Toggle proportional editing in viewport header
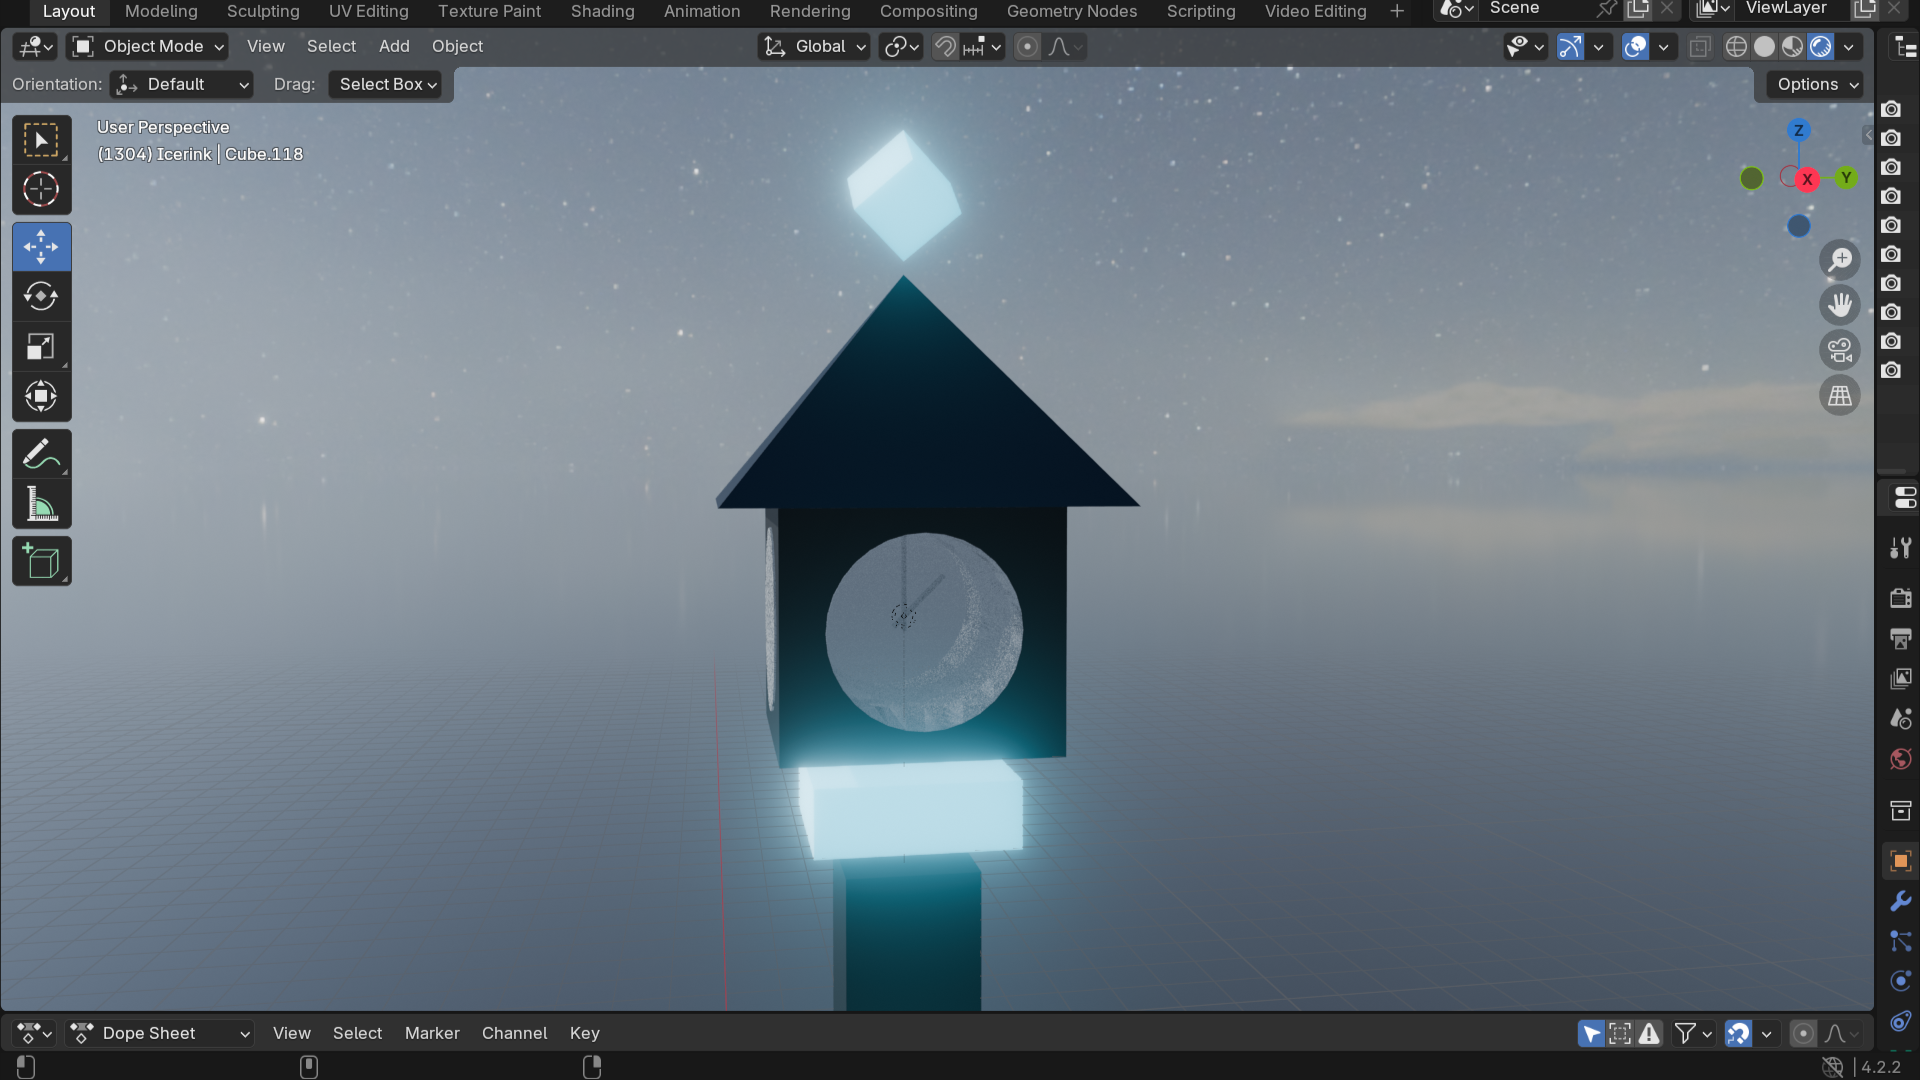Viewport: 1920px width, 1080px height. (x=1027, y=47)
